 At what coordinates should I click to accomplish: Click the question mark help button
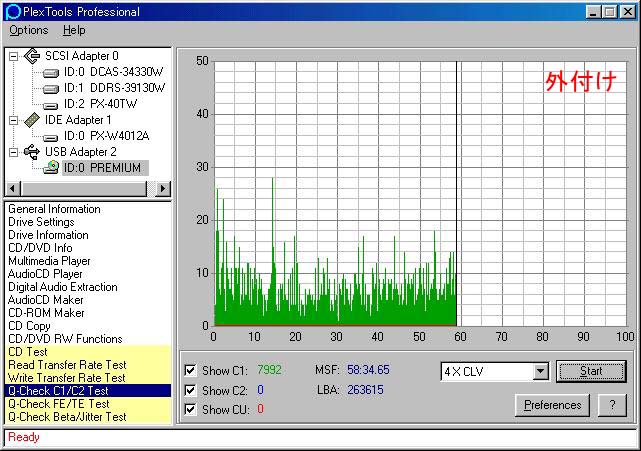612,405
